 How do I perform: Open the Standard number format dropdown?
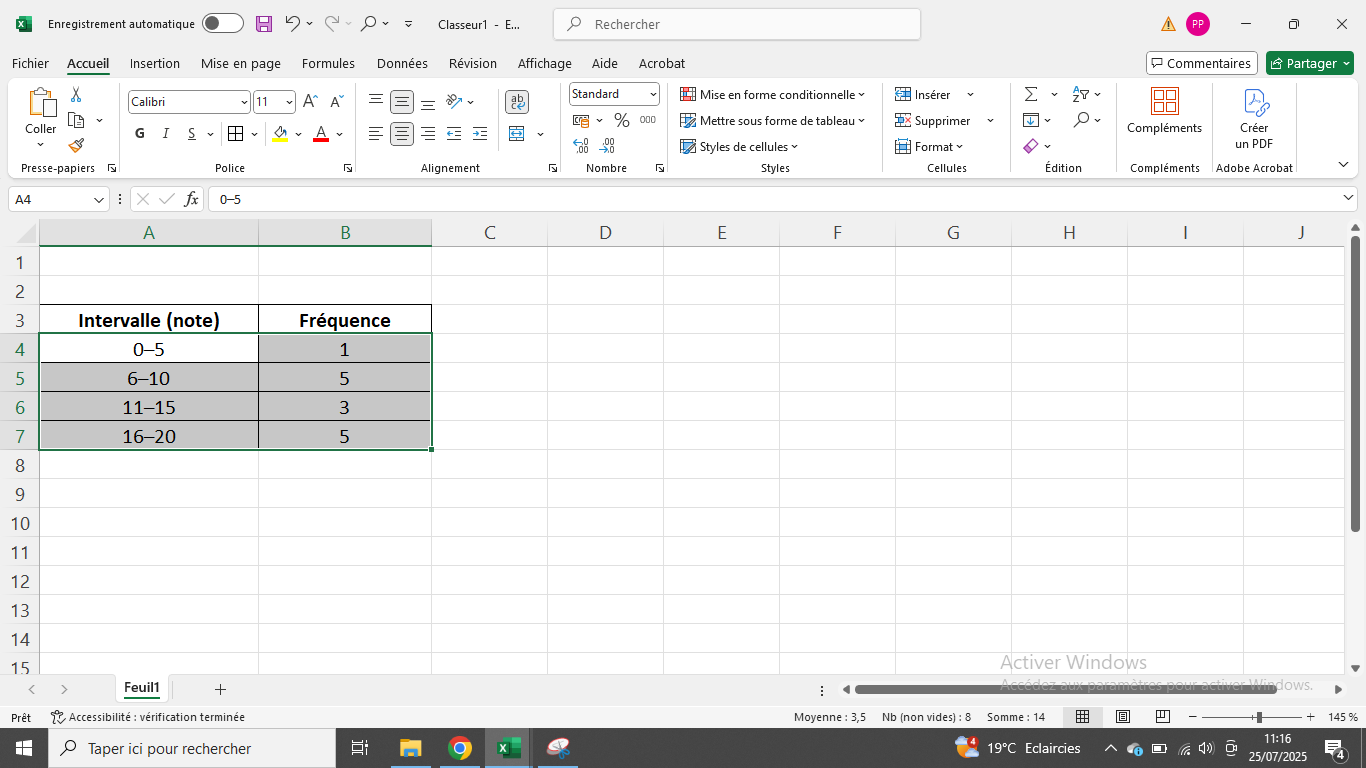[653, 94]
